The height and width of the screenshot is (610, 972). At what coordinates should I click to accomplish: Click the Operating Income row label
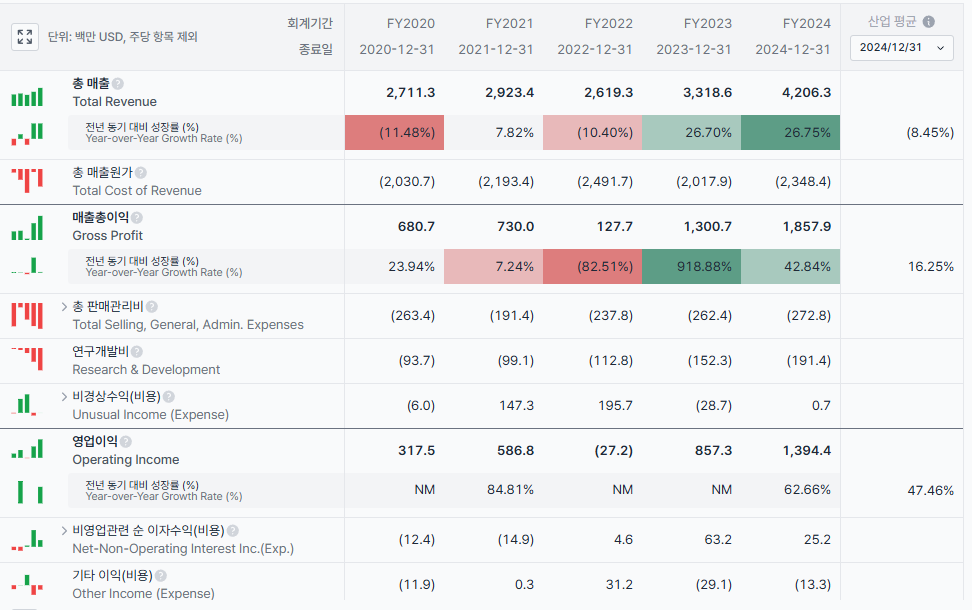125,459
